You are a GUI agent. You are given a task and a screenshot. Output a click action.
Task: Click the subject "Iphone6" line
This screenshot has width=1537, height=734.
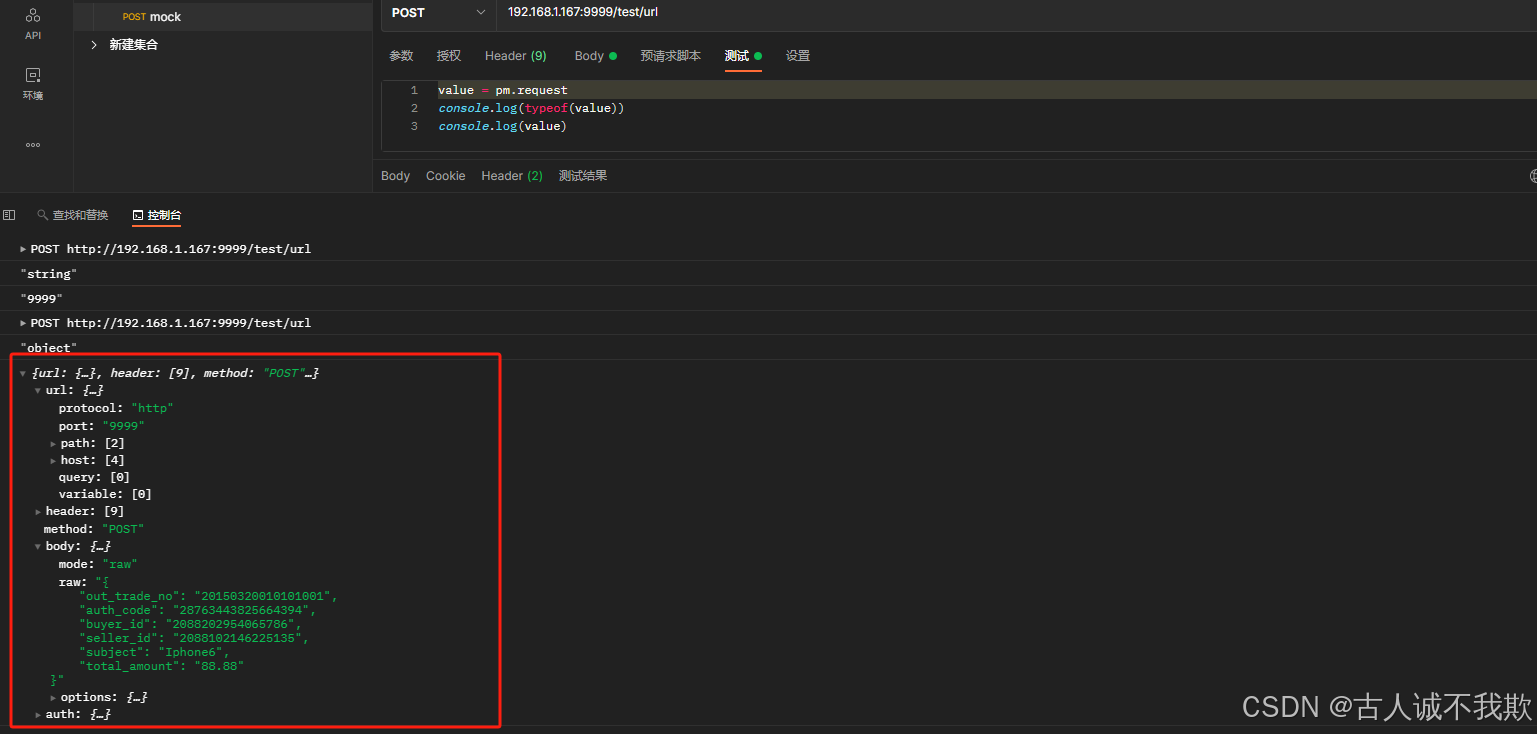pos(154,652)
